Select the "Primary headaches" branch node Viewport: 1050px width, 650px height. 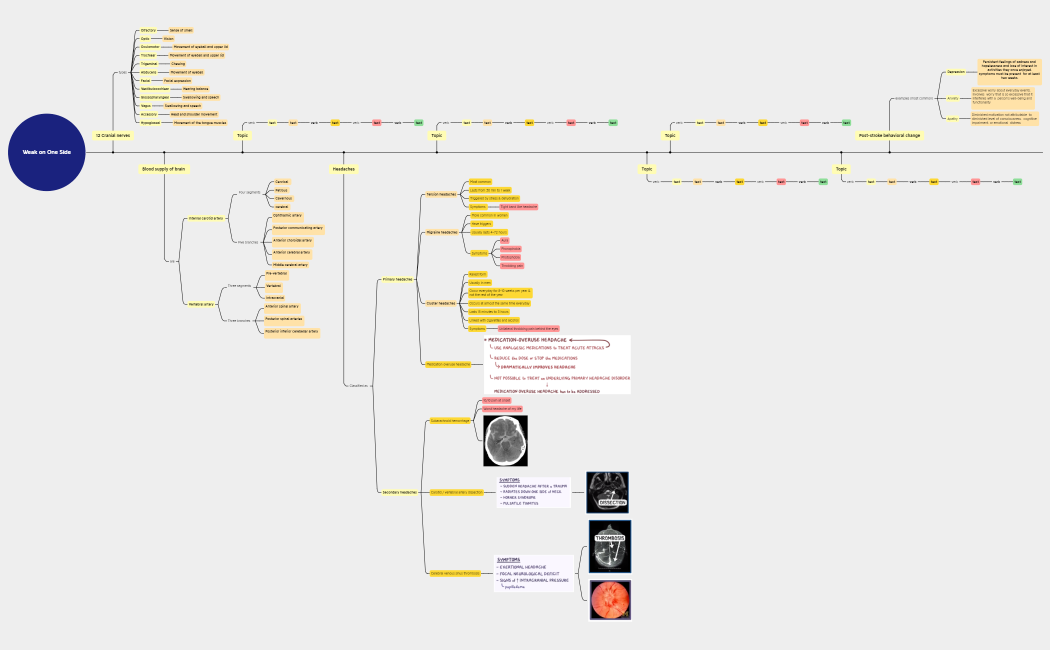397,279
